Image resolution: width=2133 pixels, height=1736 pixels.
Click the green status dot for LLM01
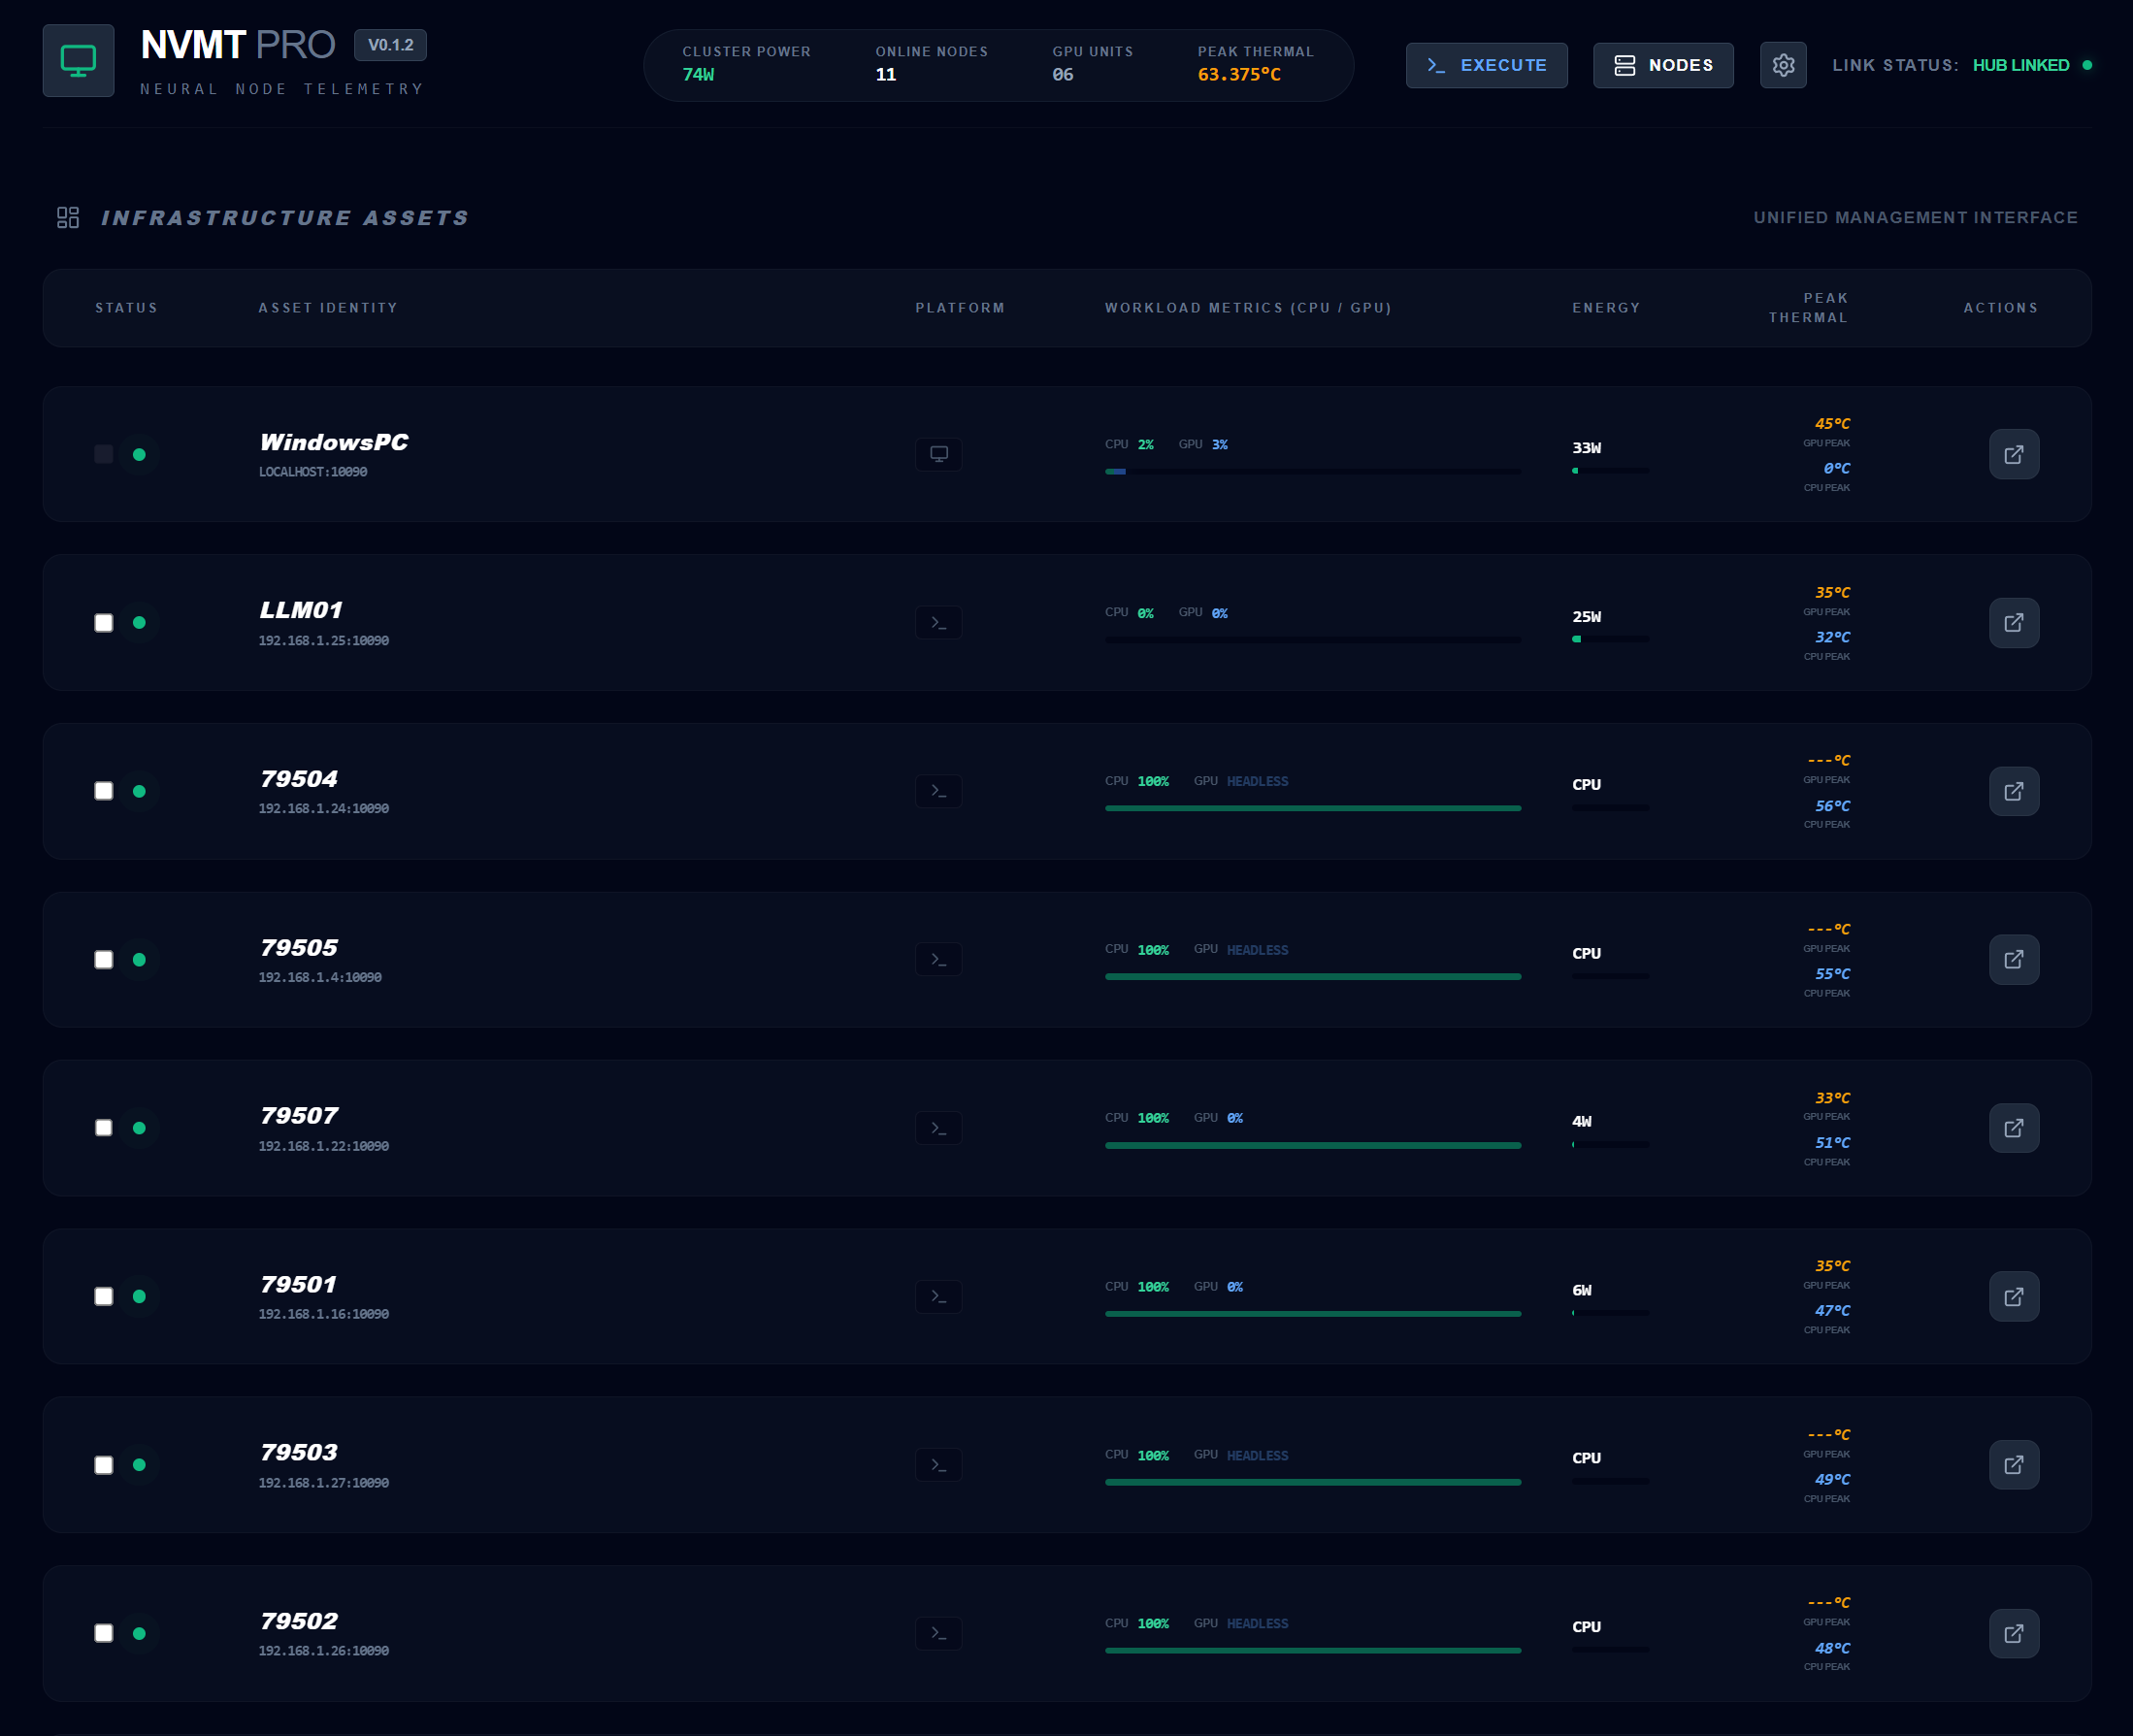[x=140, y=622]
